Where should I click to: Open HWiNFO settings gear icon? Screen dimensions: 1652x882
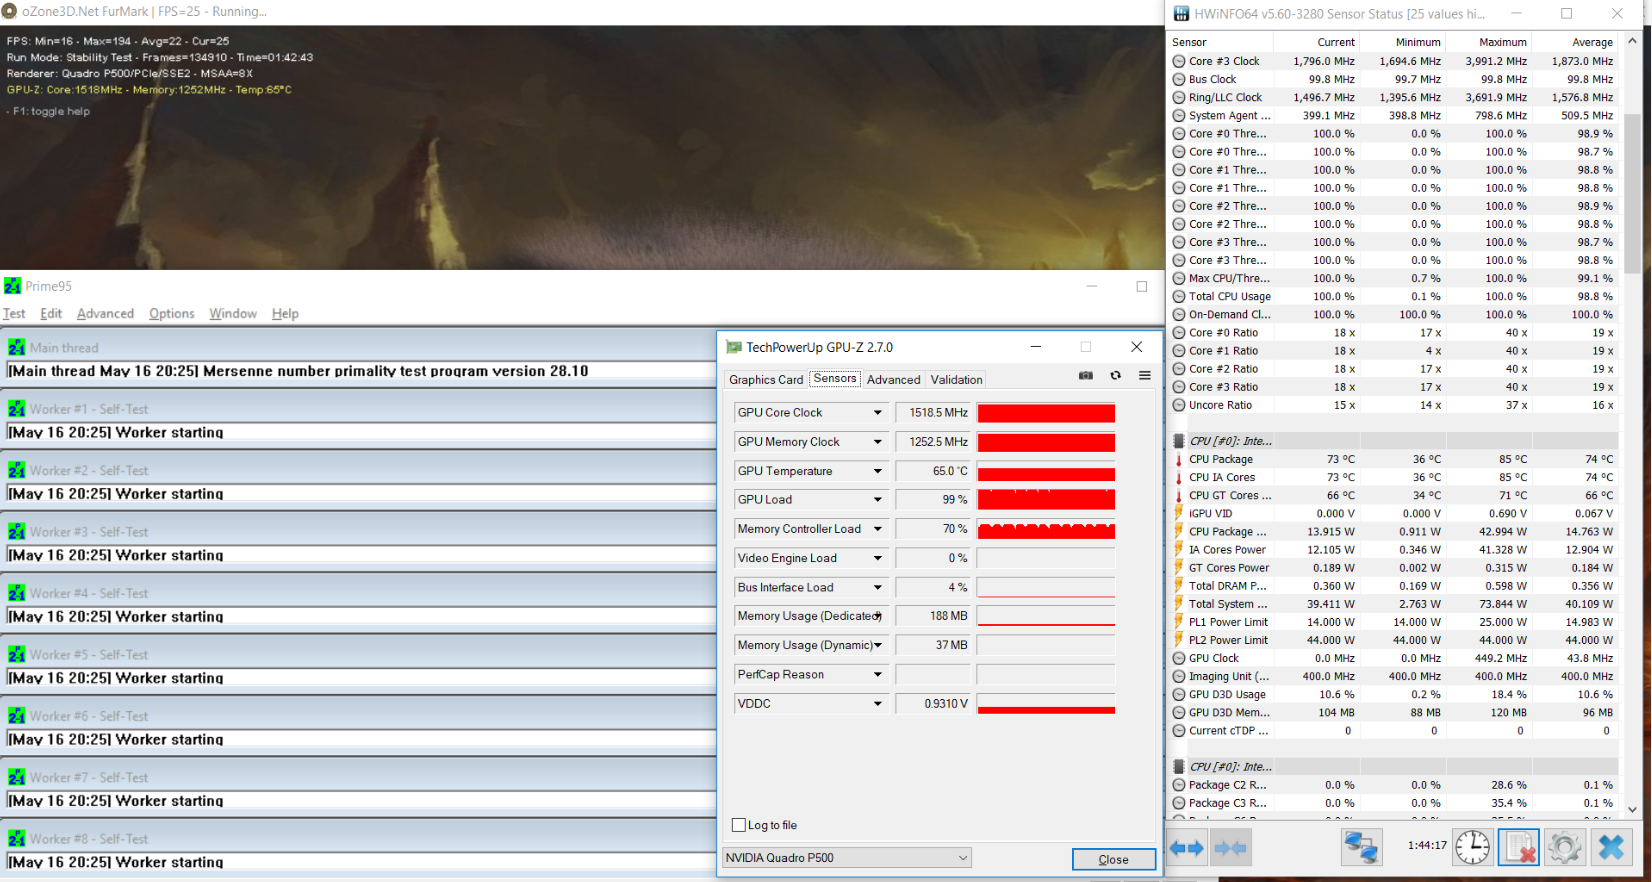pyautogui.click(x=1564, y=847)
